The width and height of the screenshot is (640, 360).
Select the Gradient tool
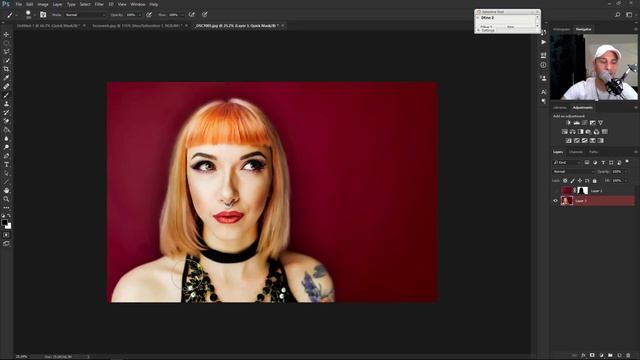(x=6, y=130)
